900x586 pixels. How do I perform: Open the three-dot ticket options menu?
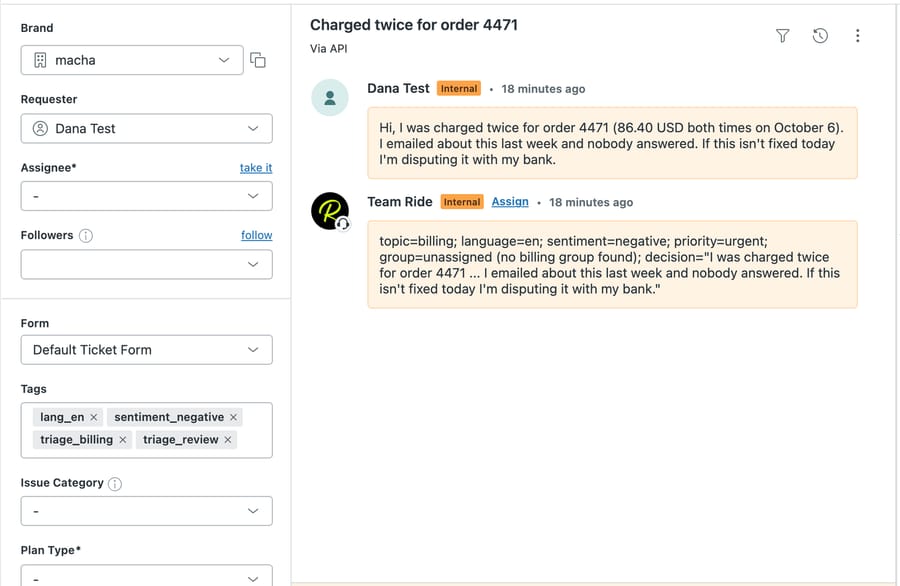coord(858,36)
